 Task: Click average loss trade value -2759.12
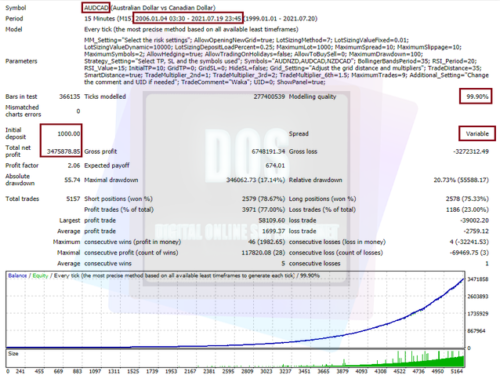coord(476,231)
